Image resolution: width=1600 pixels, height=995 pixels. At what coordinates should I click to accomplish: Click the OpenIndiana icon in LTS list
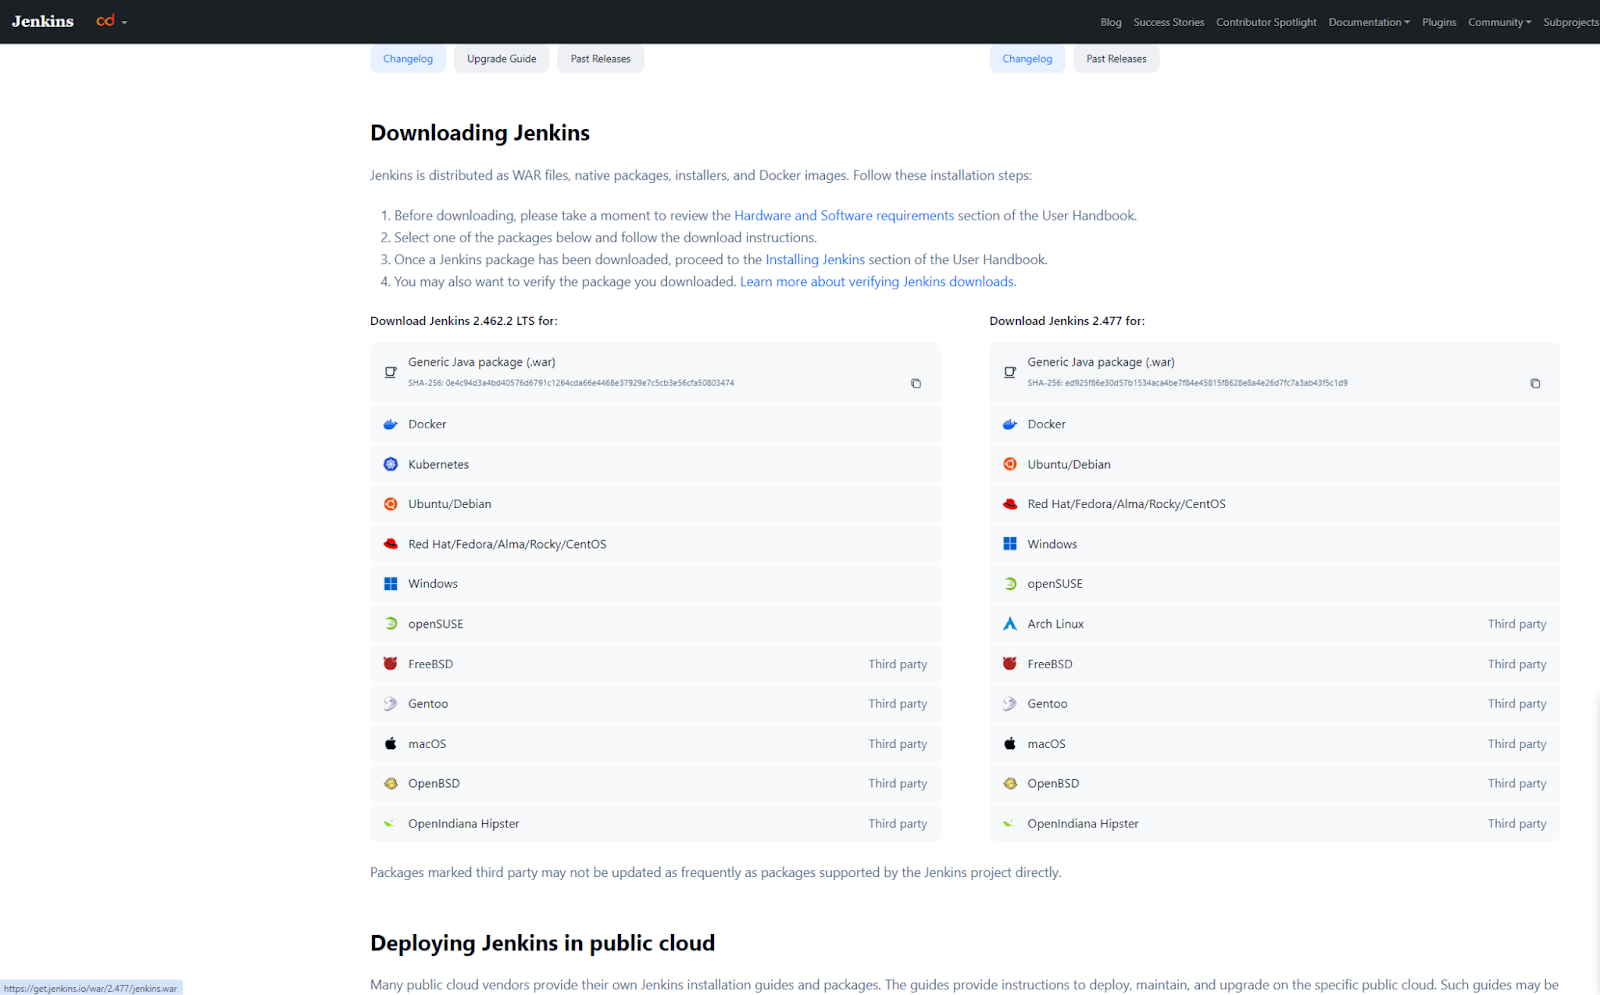click(x=391, y=824)
